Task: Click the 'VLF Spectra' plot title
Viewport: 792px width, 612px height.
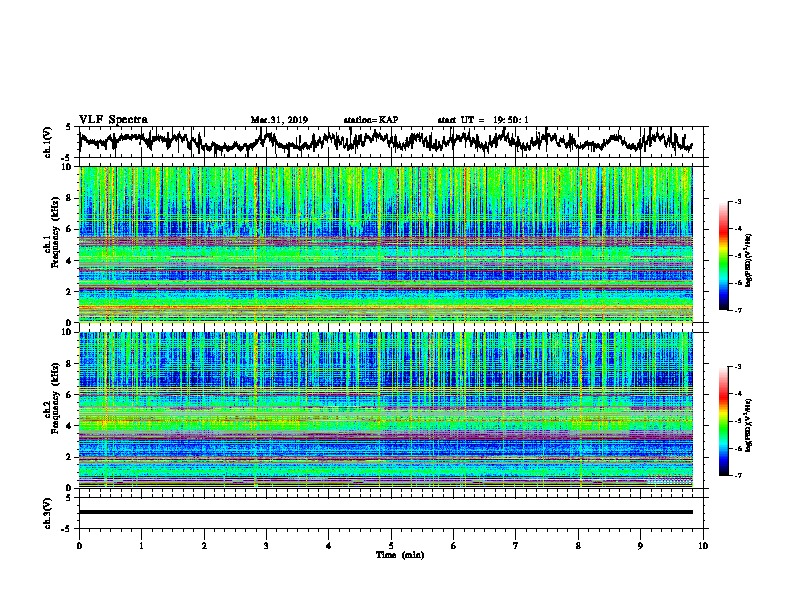Action: point(113,119)
